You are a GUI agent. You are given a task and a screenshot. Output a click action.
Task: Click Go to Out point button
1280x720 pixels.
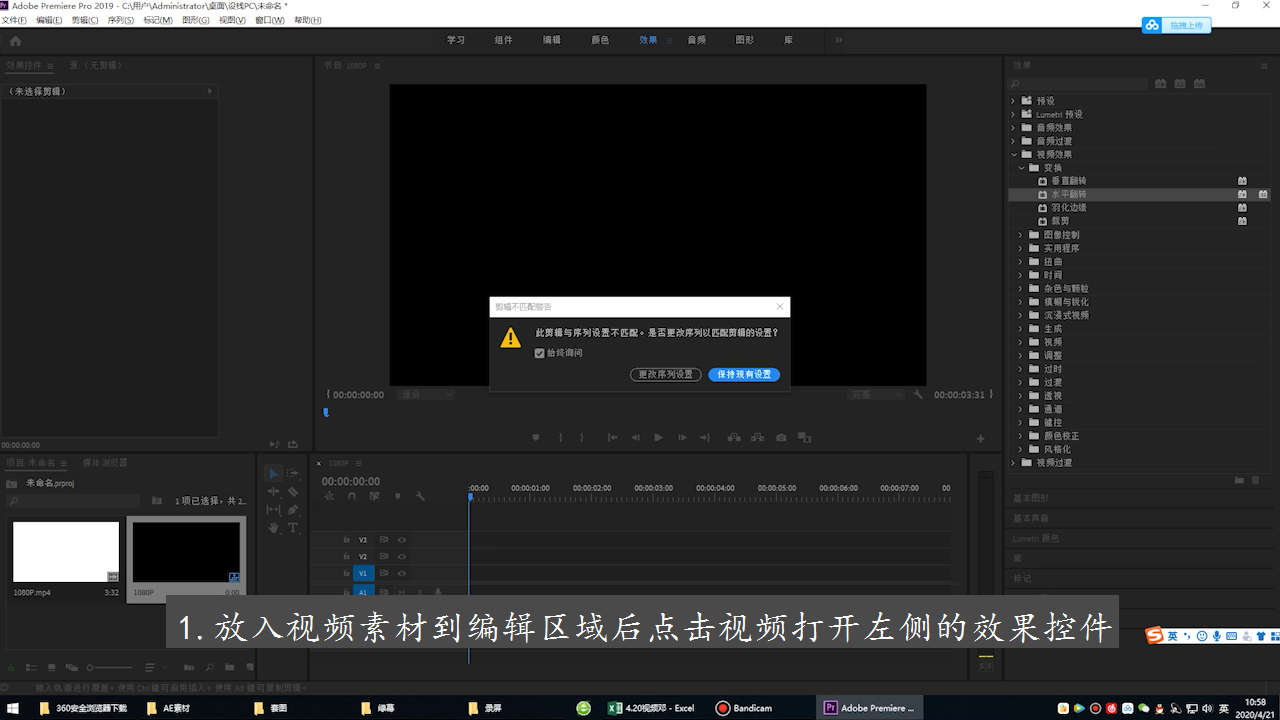[705, 437]
